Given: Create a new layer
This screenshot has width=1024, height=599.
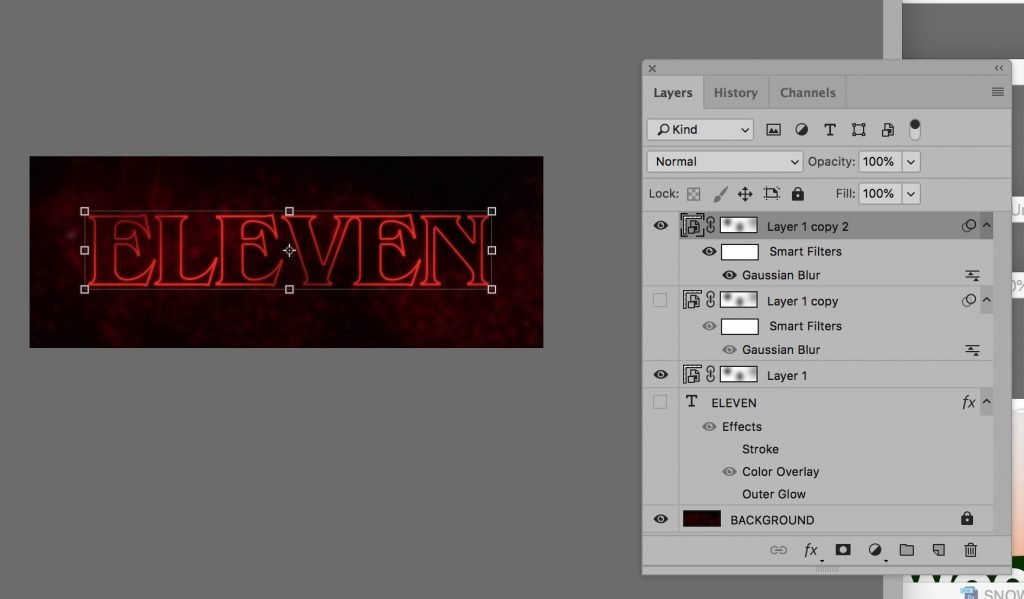Looking at the screenshot, I should 938,550.
